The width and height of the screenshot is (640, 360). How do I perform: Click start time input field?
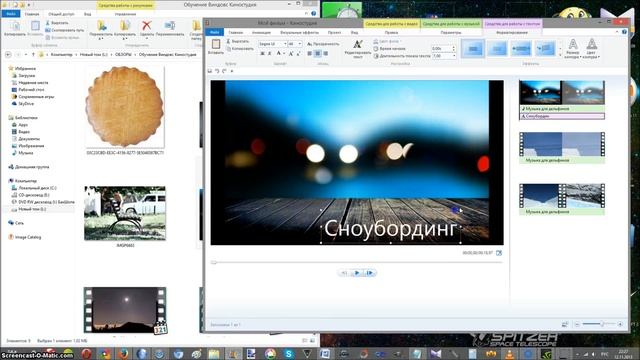[443, 49]
